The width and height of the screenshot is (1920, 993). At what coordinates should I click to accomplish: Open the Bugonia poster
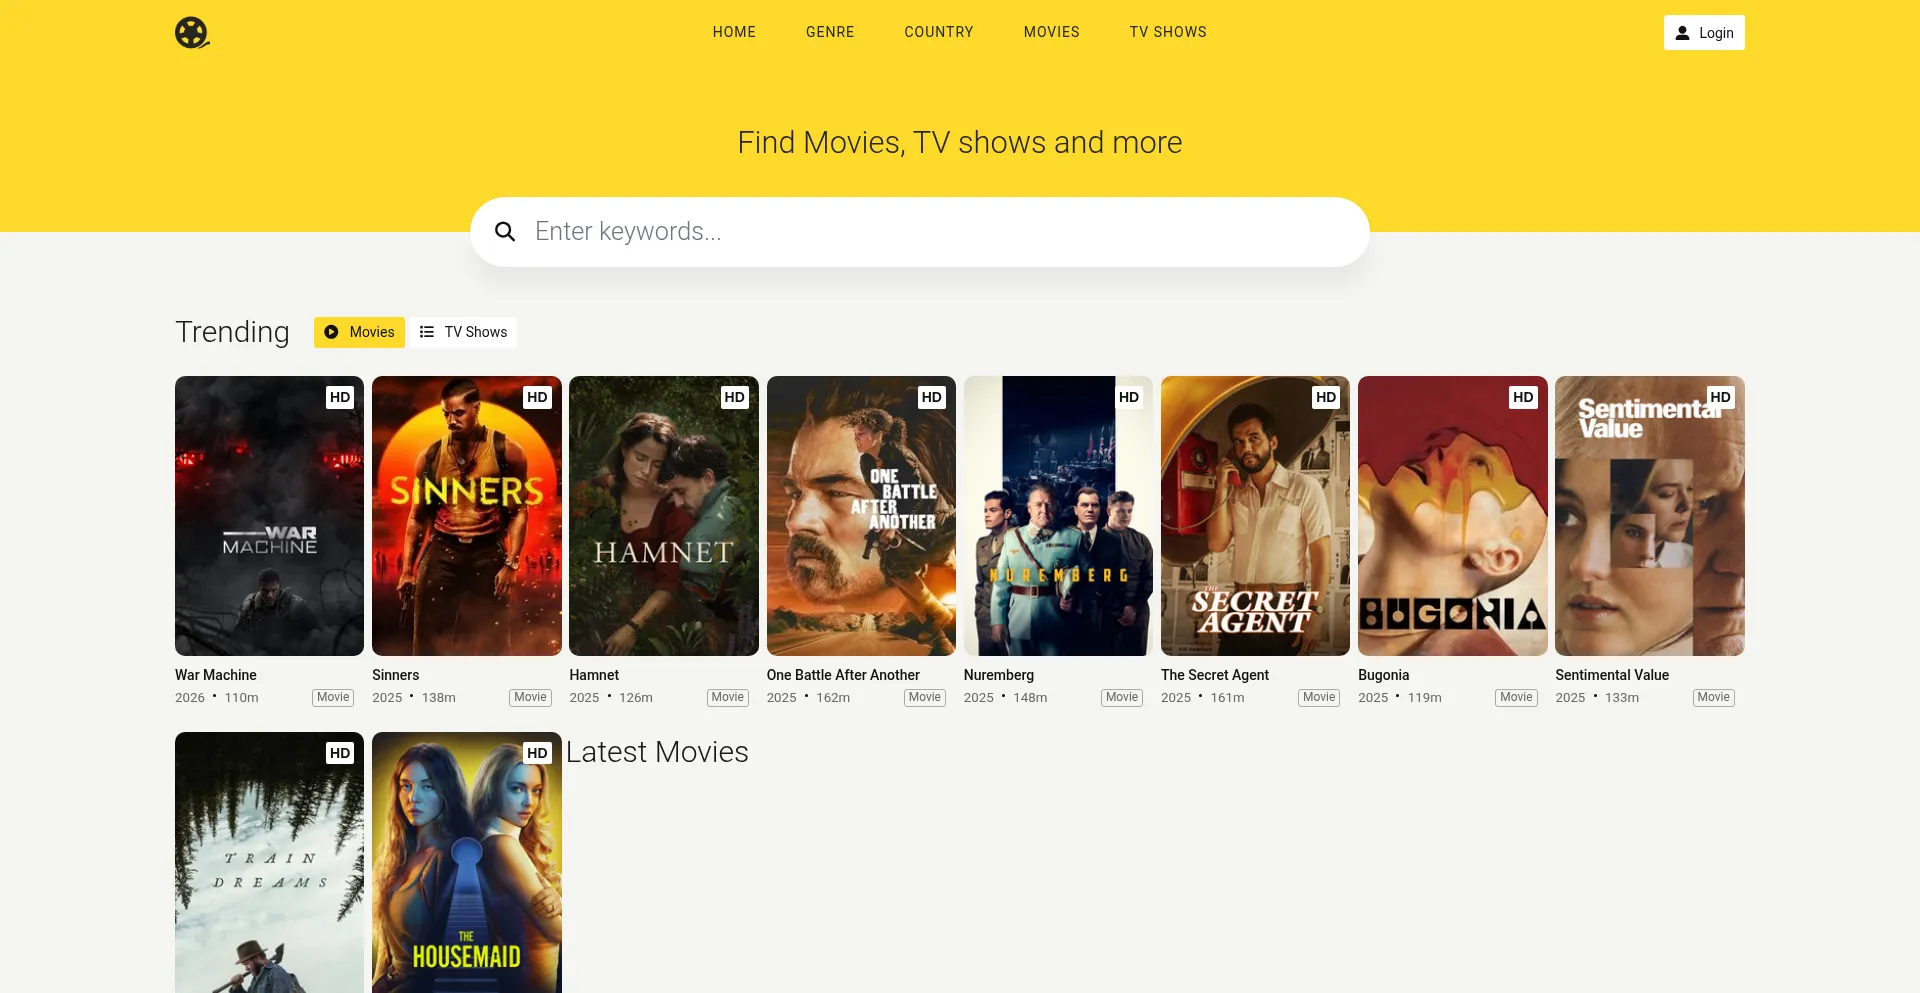pos(1453,516)
